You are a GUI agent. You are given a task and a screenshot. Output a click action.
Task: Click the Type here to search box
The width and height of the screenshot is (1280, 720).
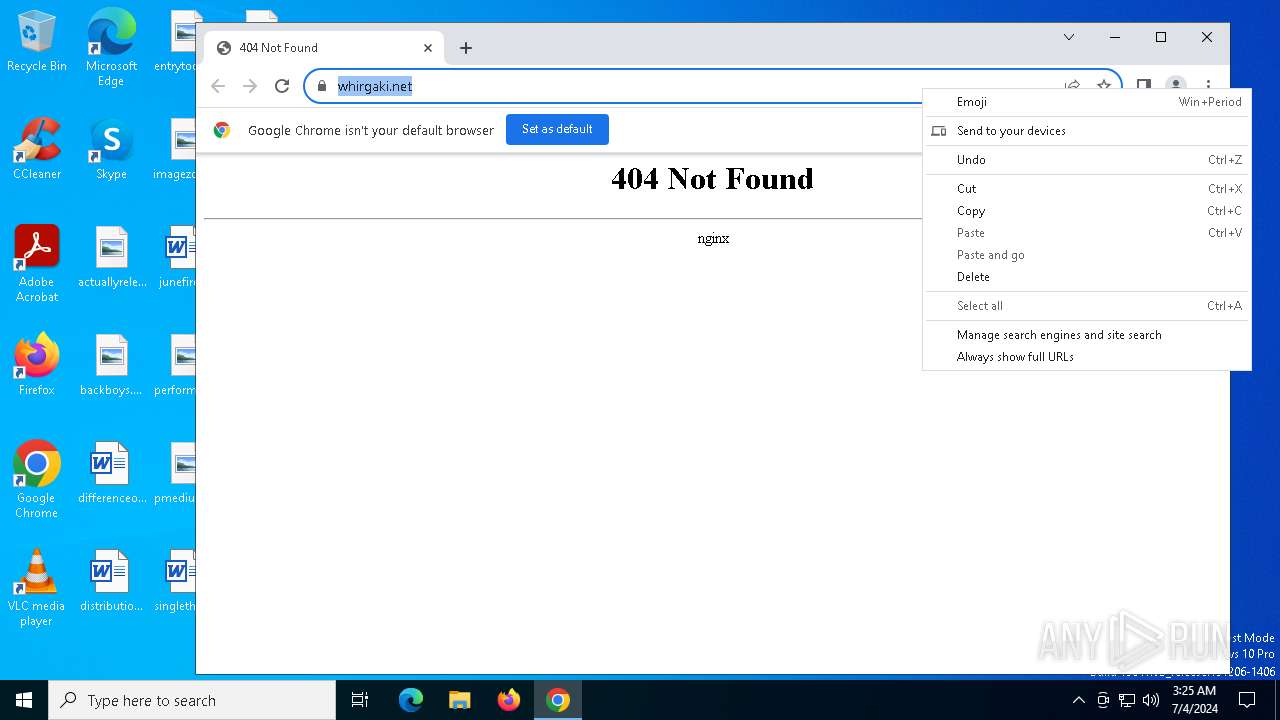pos(192,700)
